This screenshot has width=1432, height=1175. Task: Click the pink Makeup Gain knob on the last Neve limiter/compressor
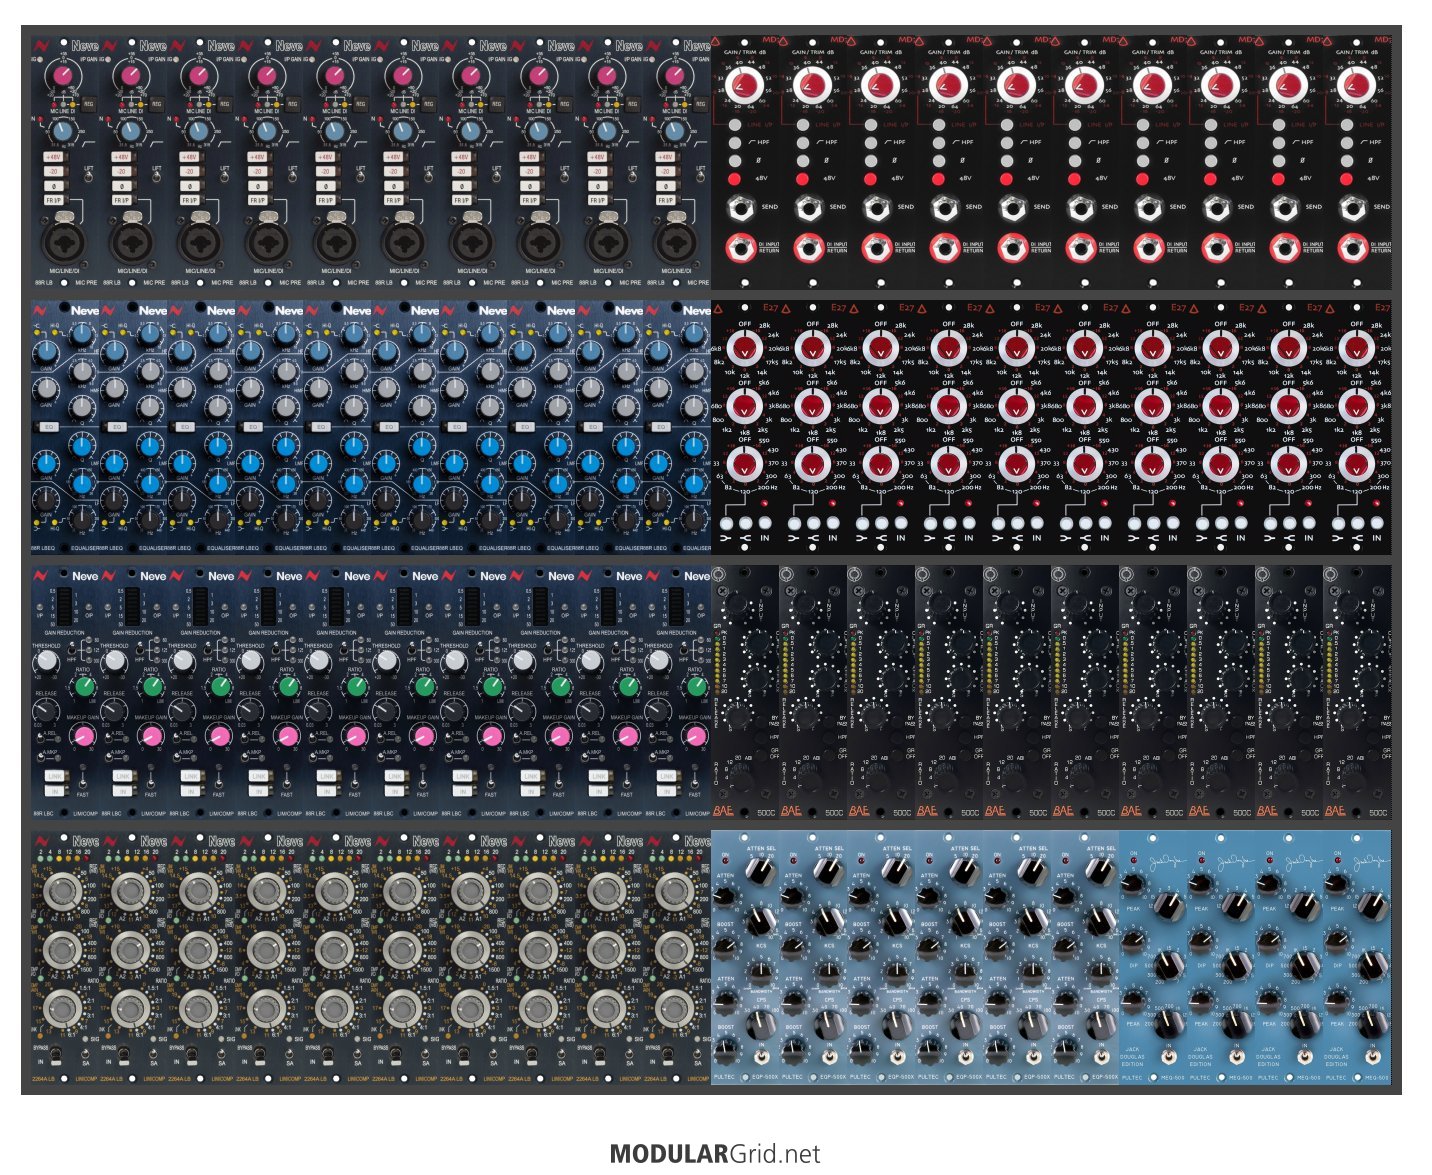(x=697, y=737)
